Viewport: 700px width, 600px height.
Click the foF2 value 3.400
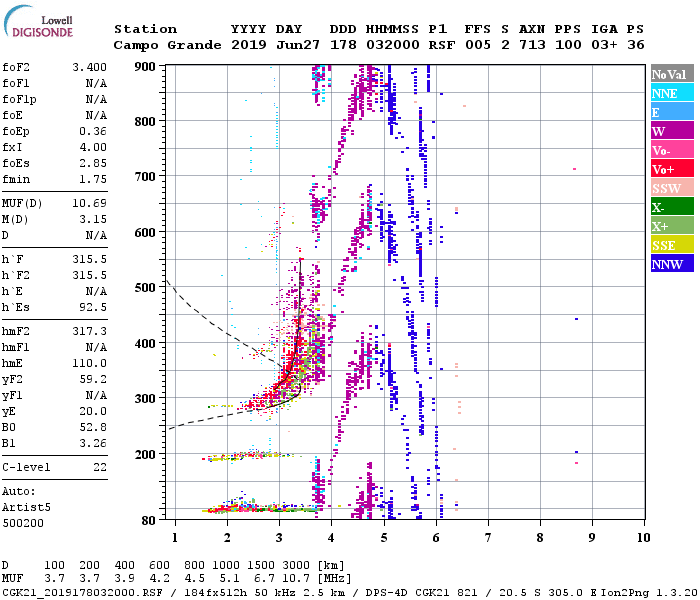(x=89, y=67)
